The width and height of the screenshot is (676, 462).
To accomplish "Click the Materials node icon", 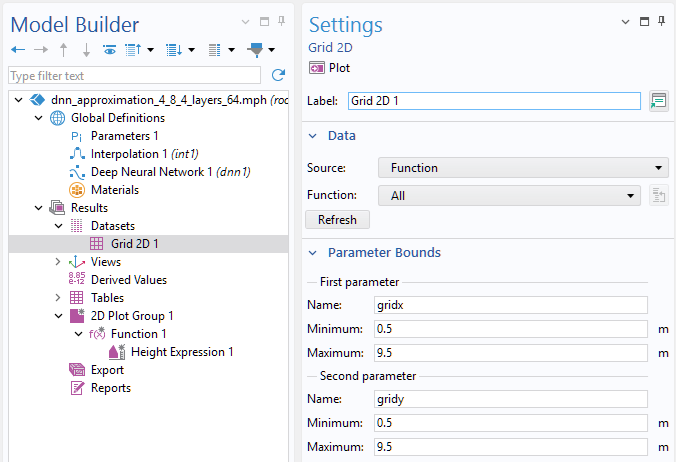I will [77, 190].
